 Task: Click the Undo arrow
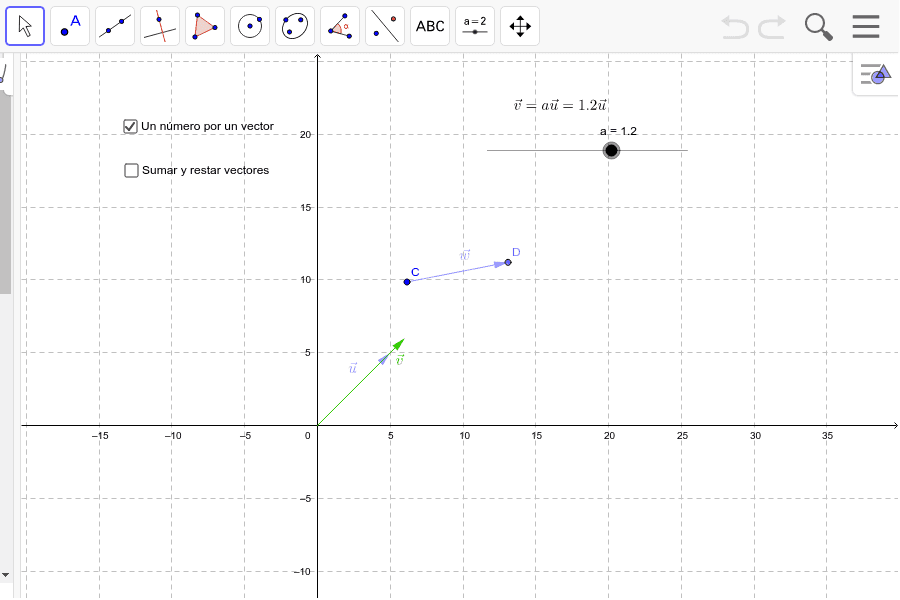(735, 27)
